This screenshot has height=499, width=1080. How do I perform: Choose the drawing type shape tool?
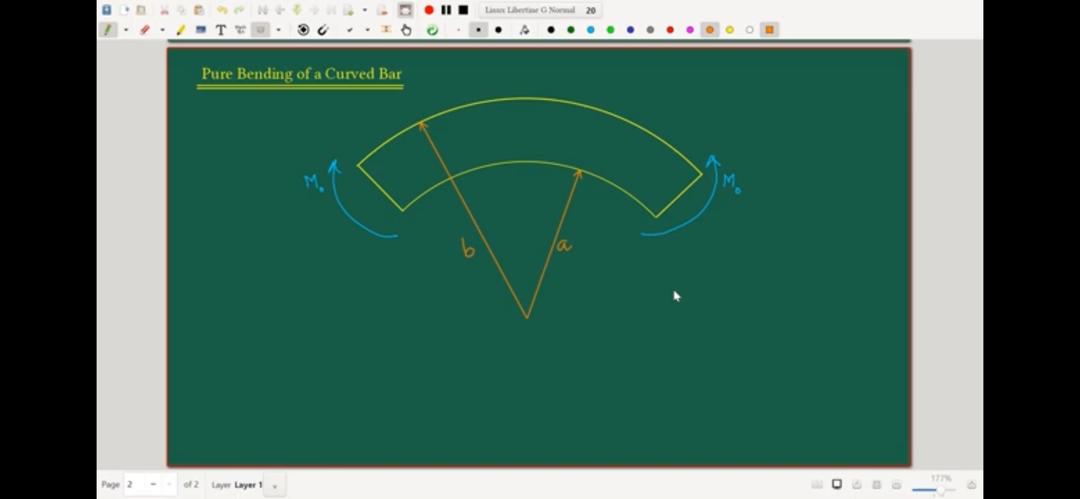[260, 30]
